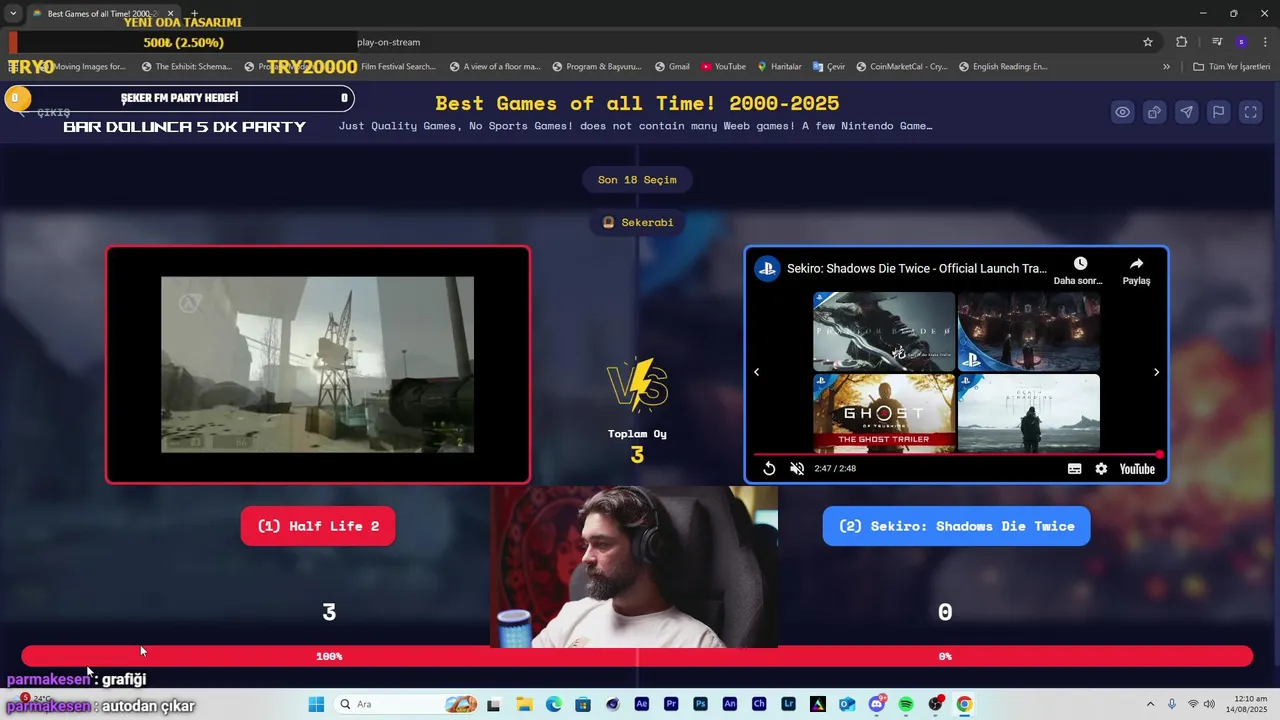Open the CoinMarketCal bookmark
The width and height of the screenshot is (1280, 720).
(901, 67)
